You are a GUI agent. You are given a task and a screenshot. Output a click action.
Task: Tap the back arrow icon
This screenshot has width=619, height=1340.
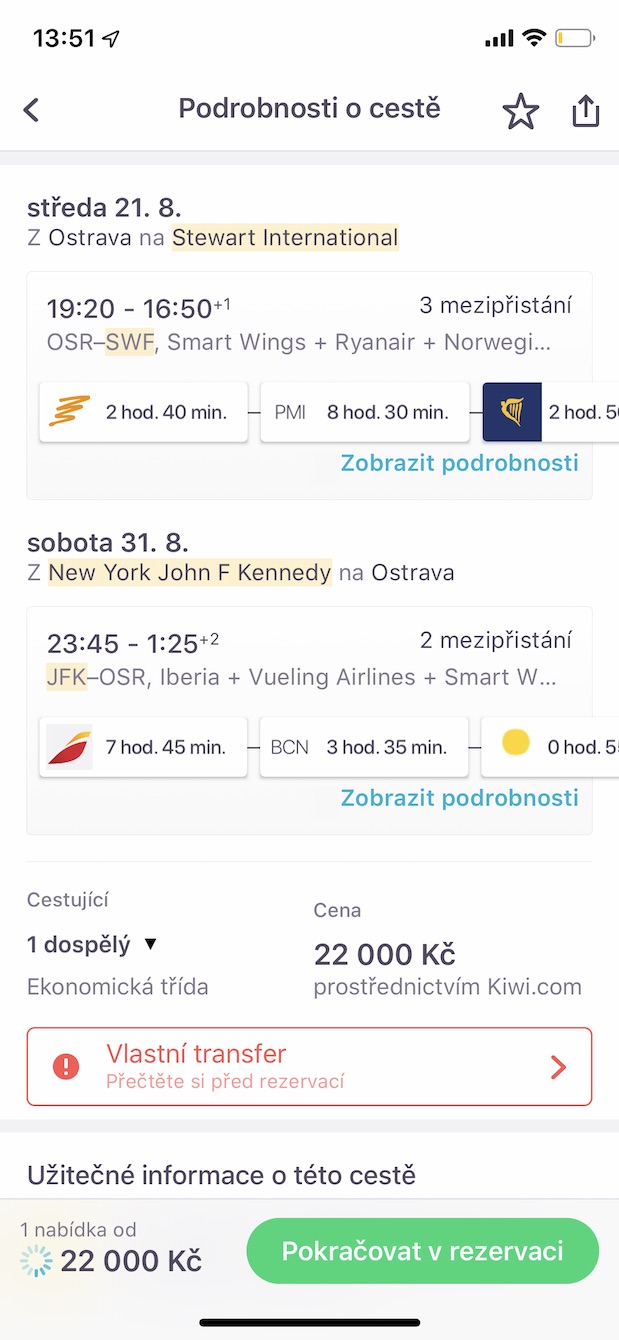click(32, 110)
